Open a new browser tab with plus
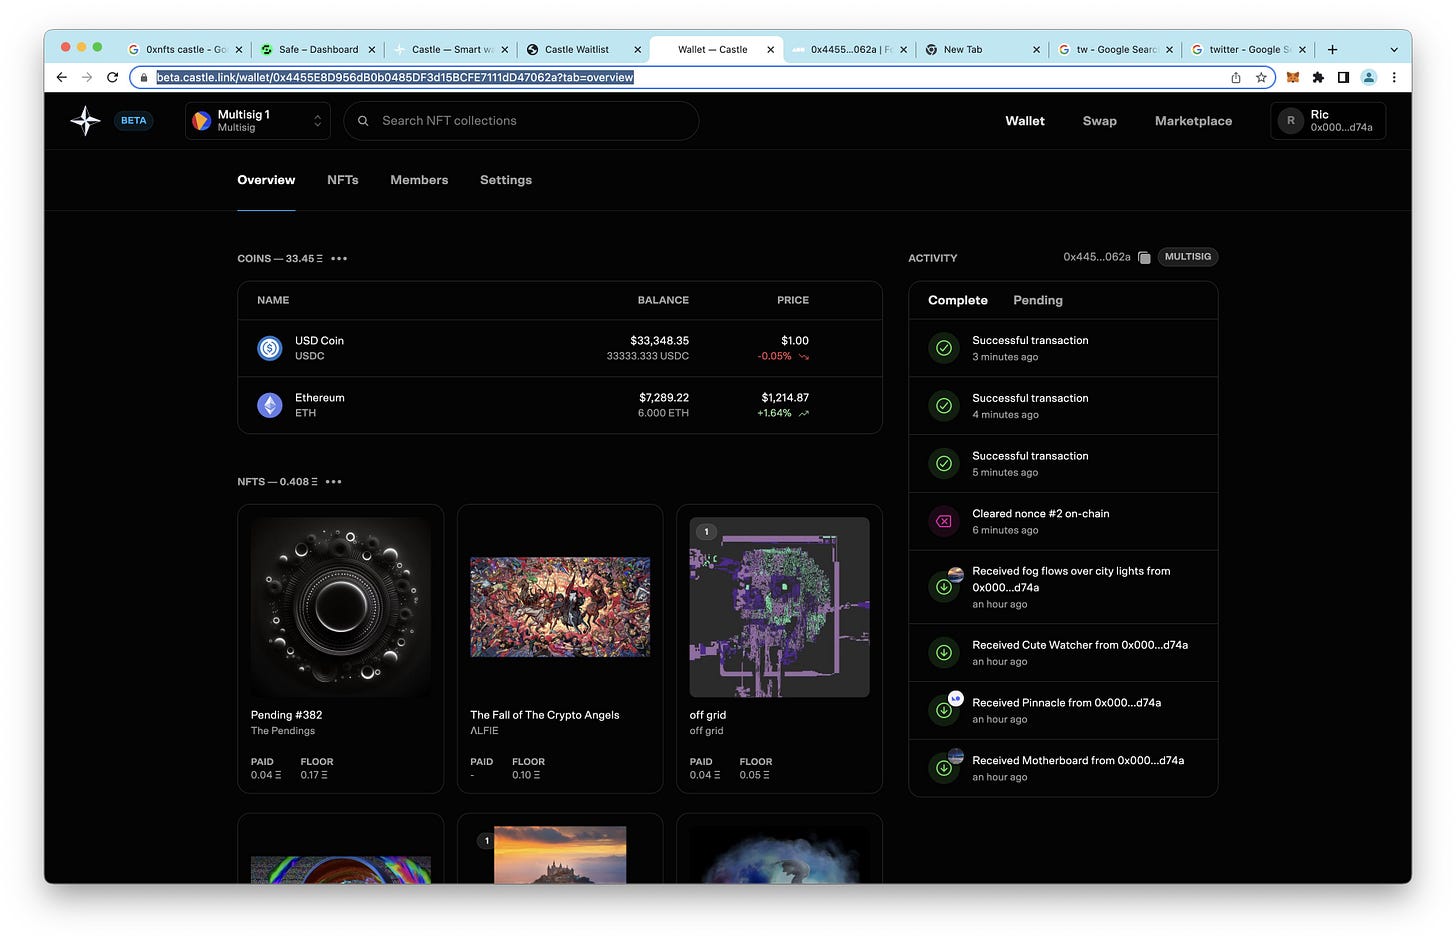 pyautogui.click(x=1332, y=49)
